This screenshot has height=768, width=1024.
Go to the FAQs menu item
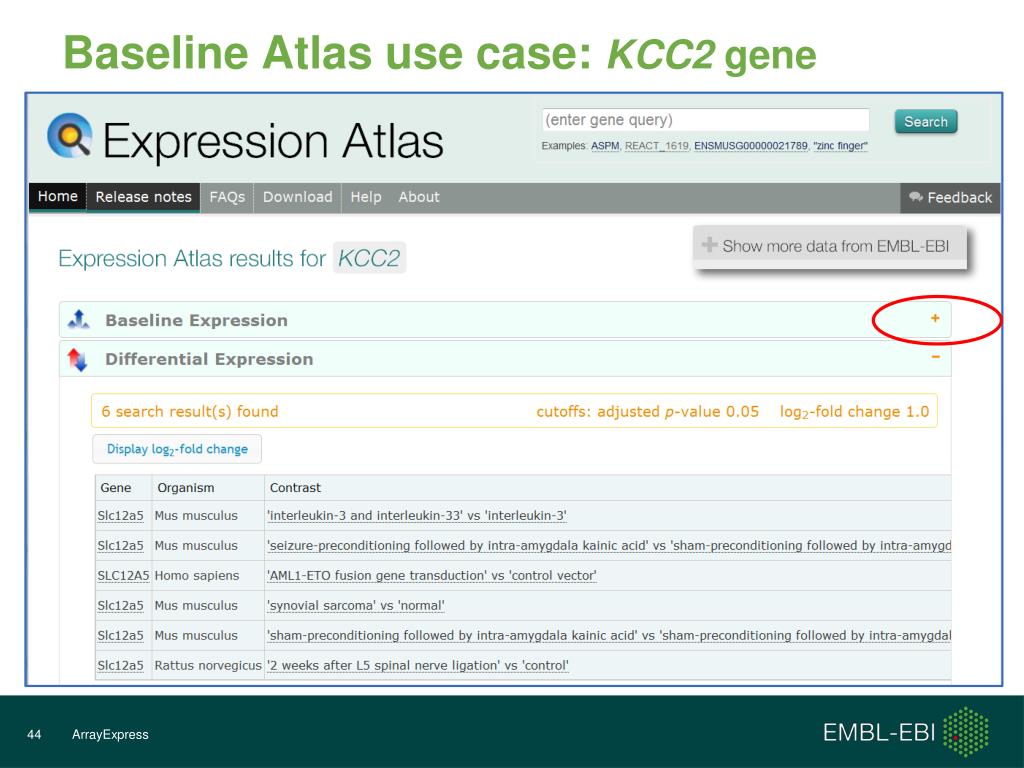(x=227, y=197)
